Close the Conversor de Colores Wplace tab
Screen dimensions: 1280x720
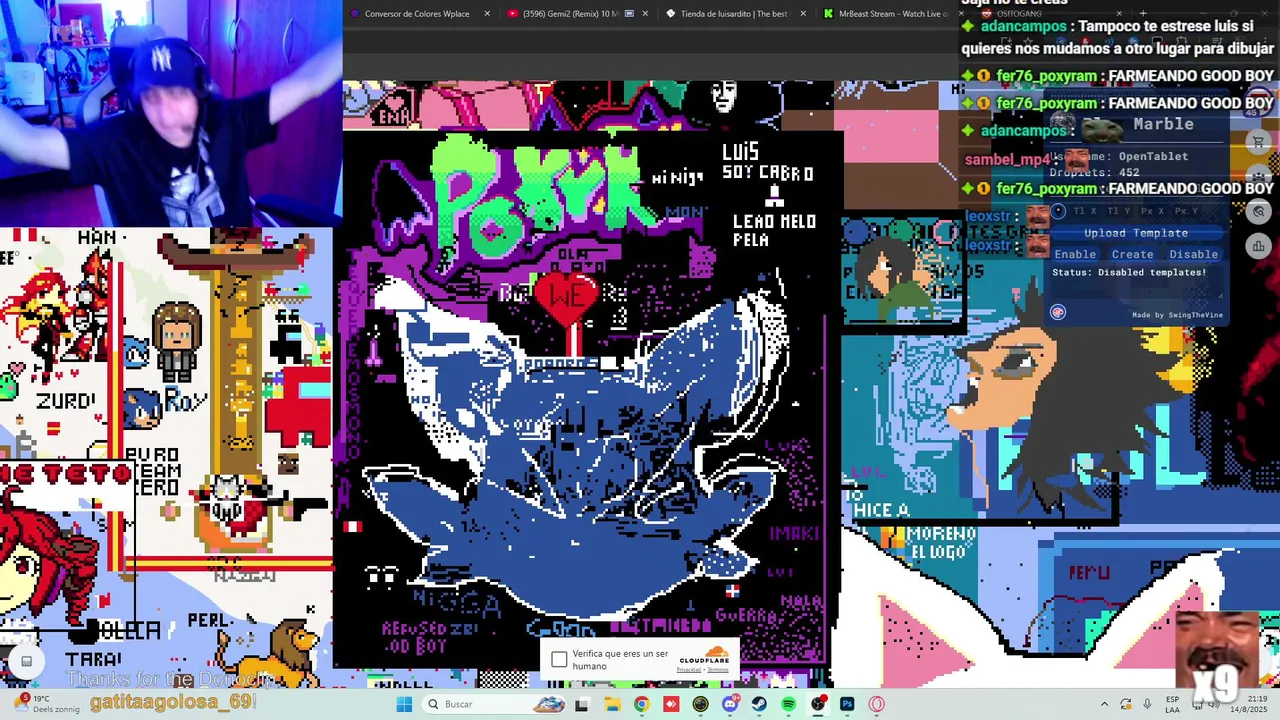point(487,14)
